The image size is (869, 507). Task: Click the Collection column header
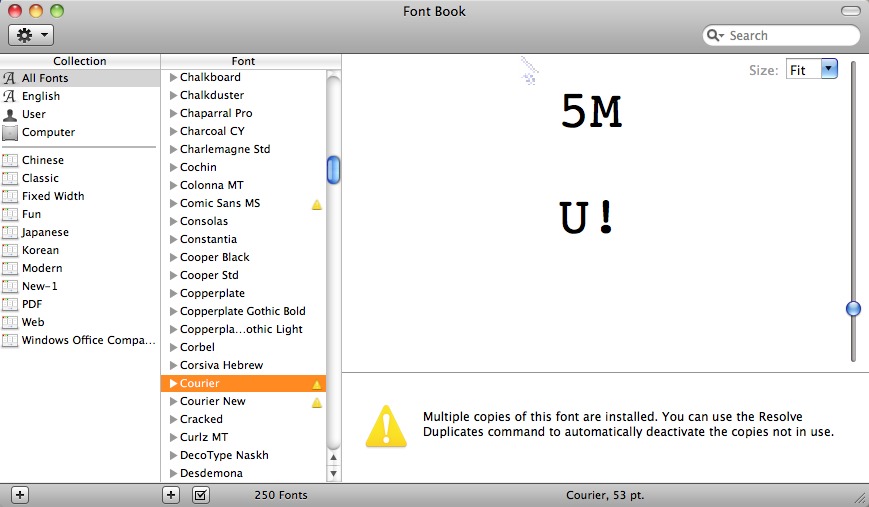pyautogui.click(x=80, y=61)
